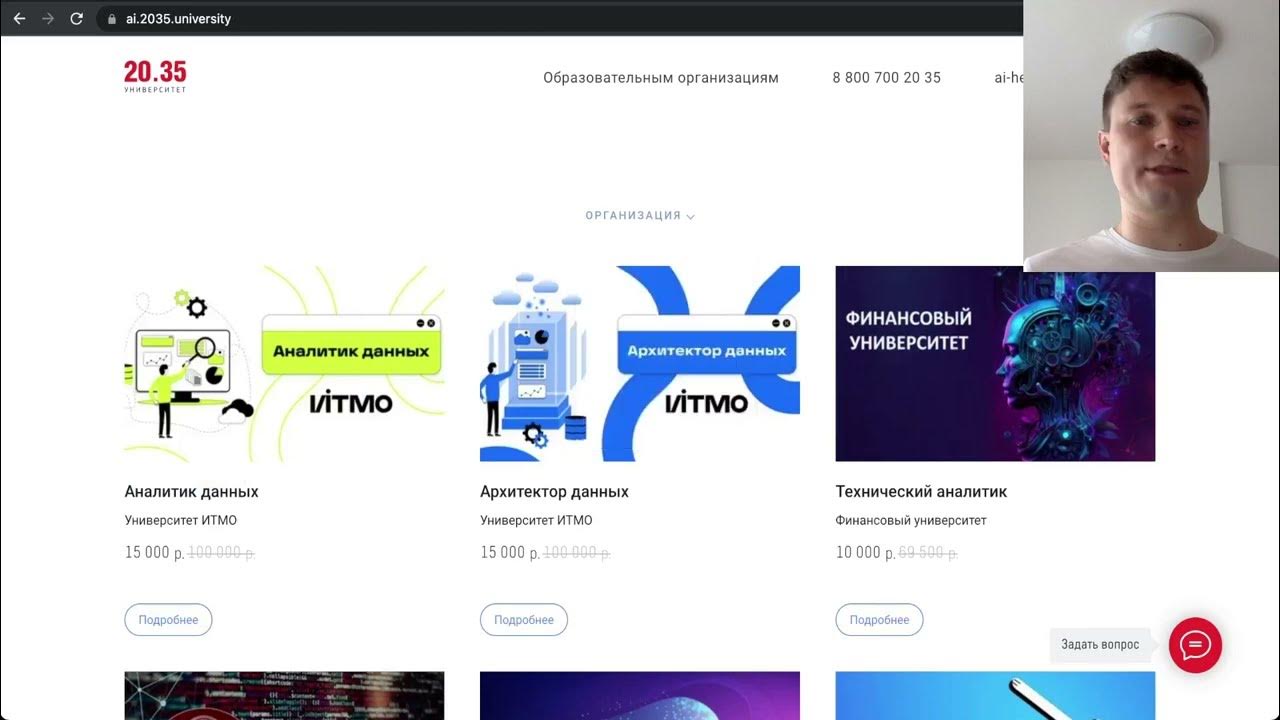Click Подробнее under Архитектор данных
The image size is (1280, 720).
(x=524, y=620)
